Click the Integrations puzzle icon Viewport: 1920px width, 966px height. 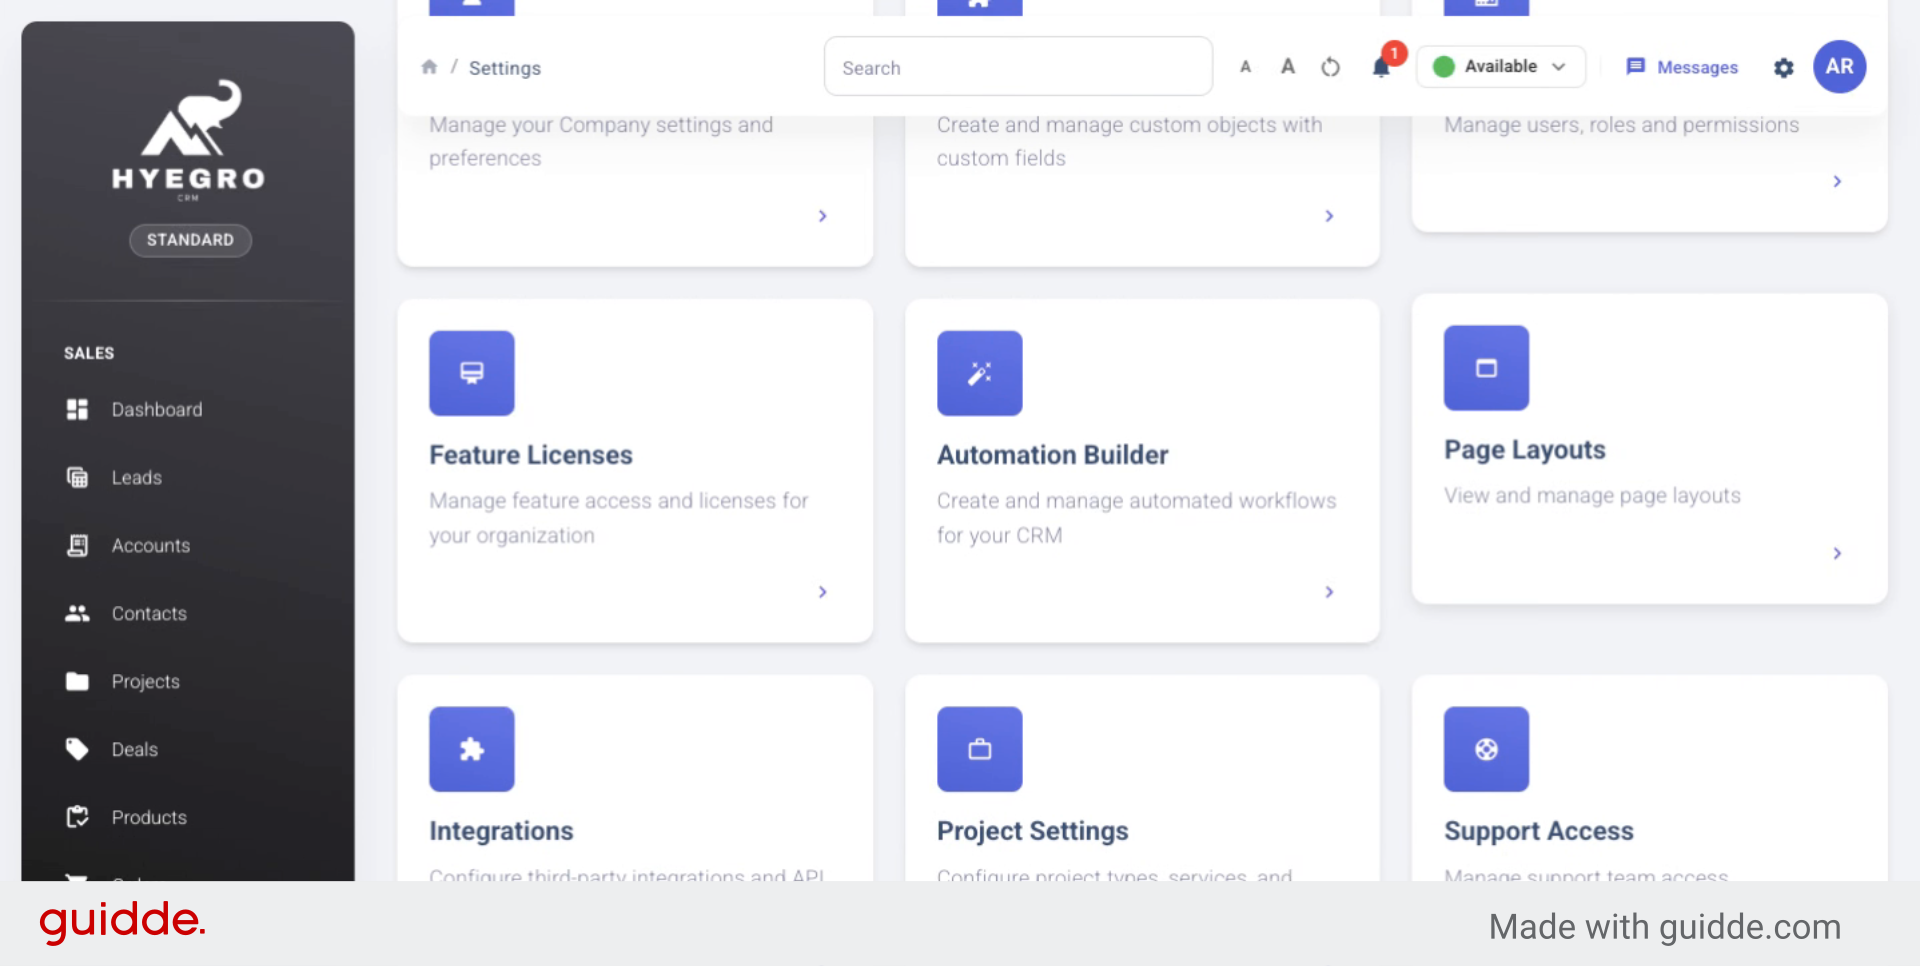click(x=471, y=749)
